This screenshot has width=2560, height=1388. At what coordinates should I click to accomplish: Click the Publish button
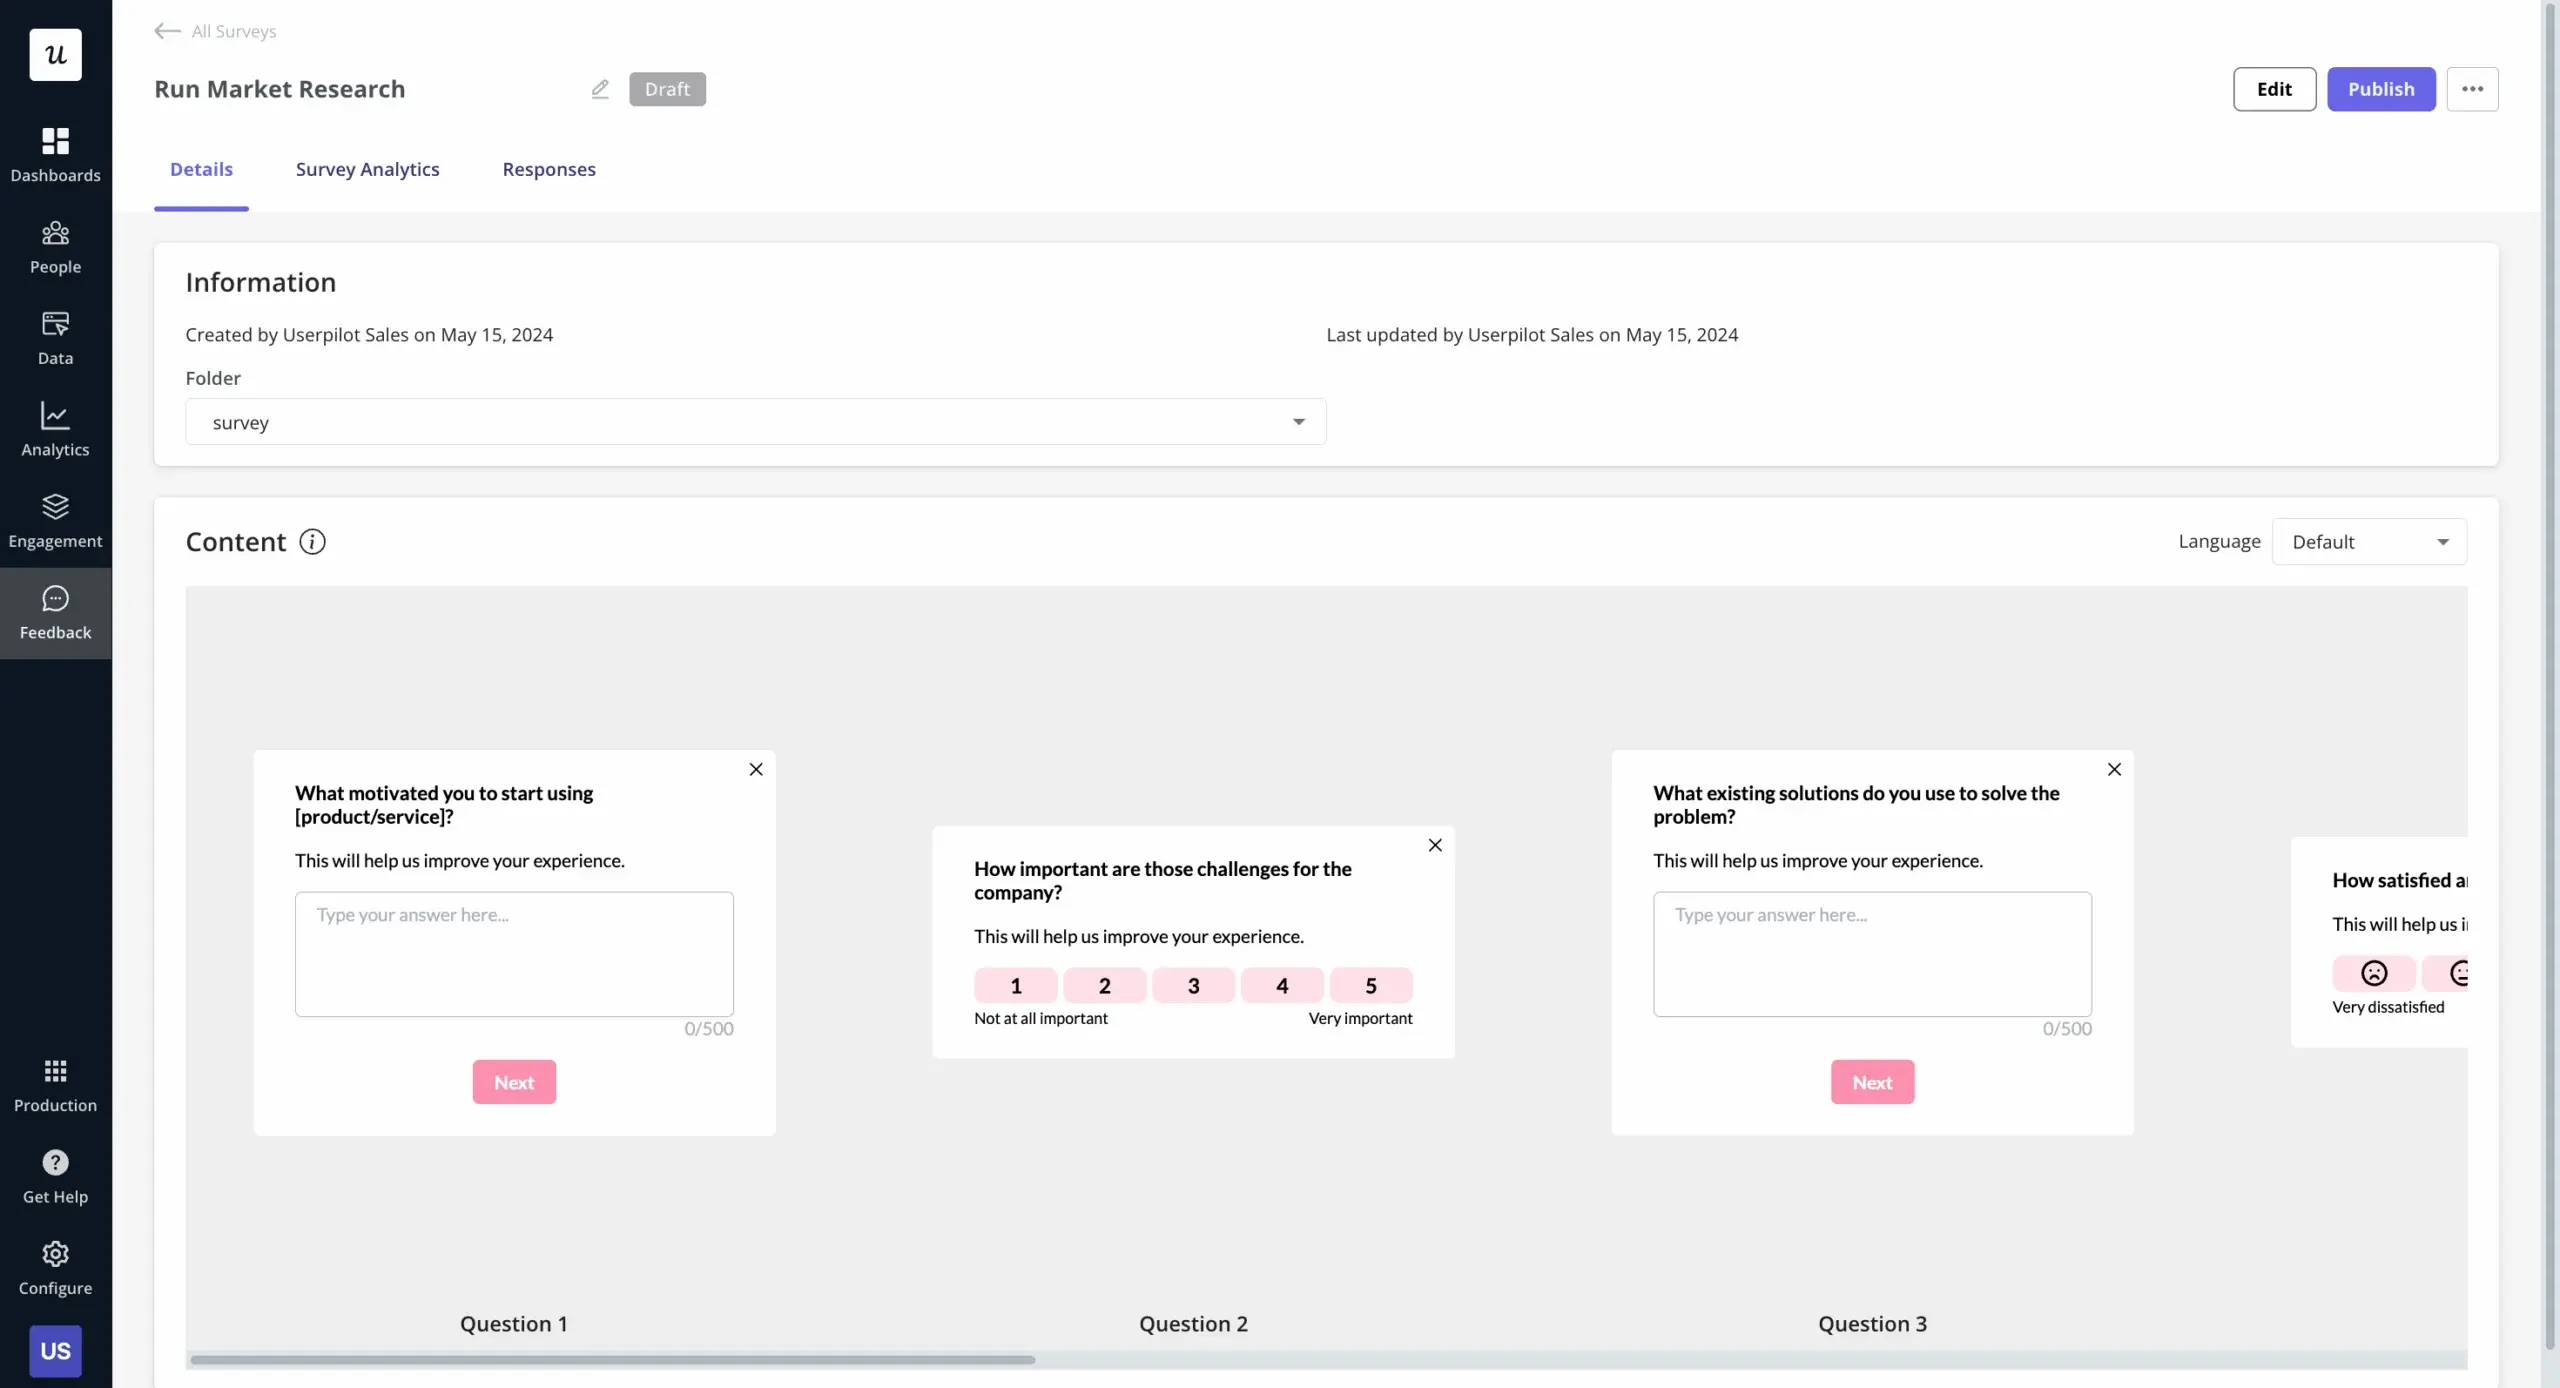(2381, 89)
